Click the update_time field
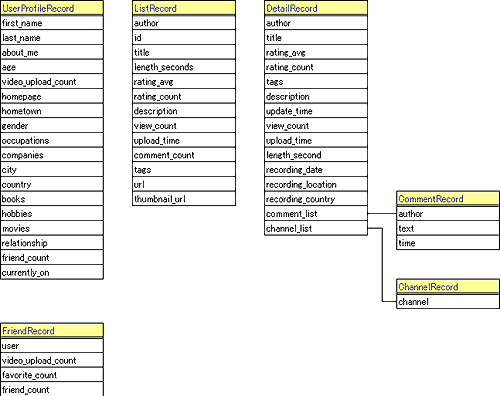 pyautogui.click(x=316, y=111)
